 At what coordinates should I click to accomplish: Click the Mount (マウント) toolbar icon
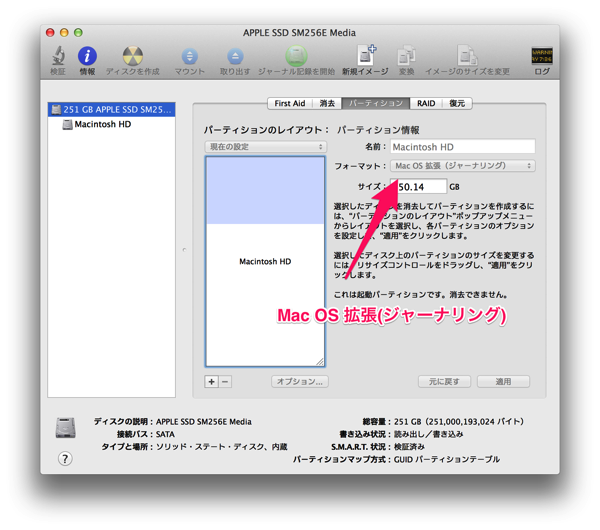tap(189, 56)
